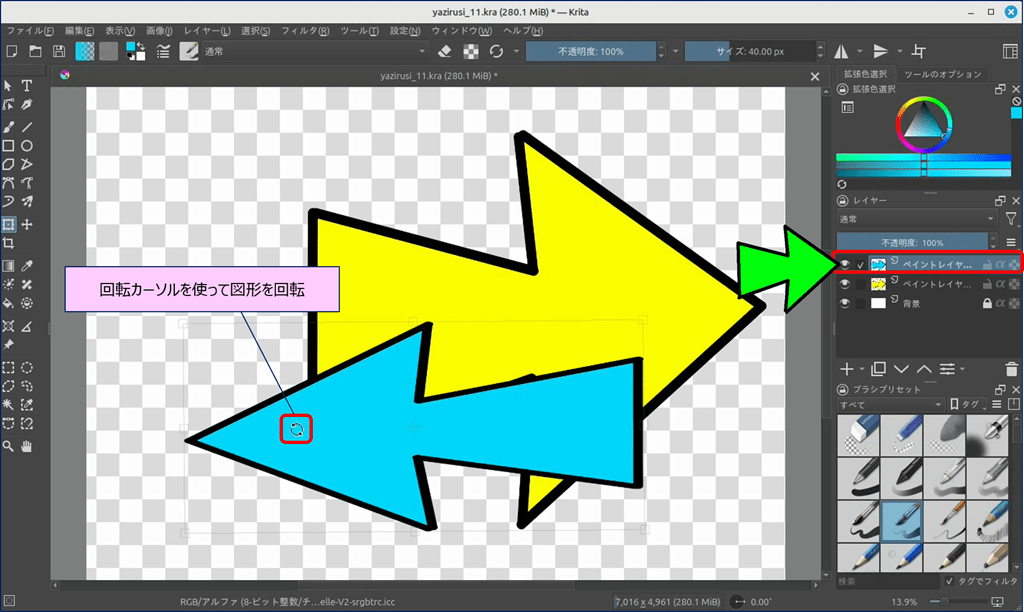
Task: Click horizontal mirror tool icon
Action: pyautogui.click(x=841, y=51)
